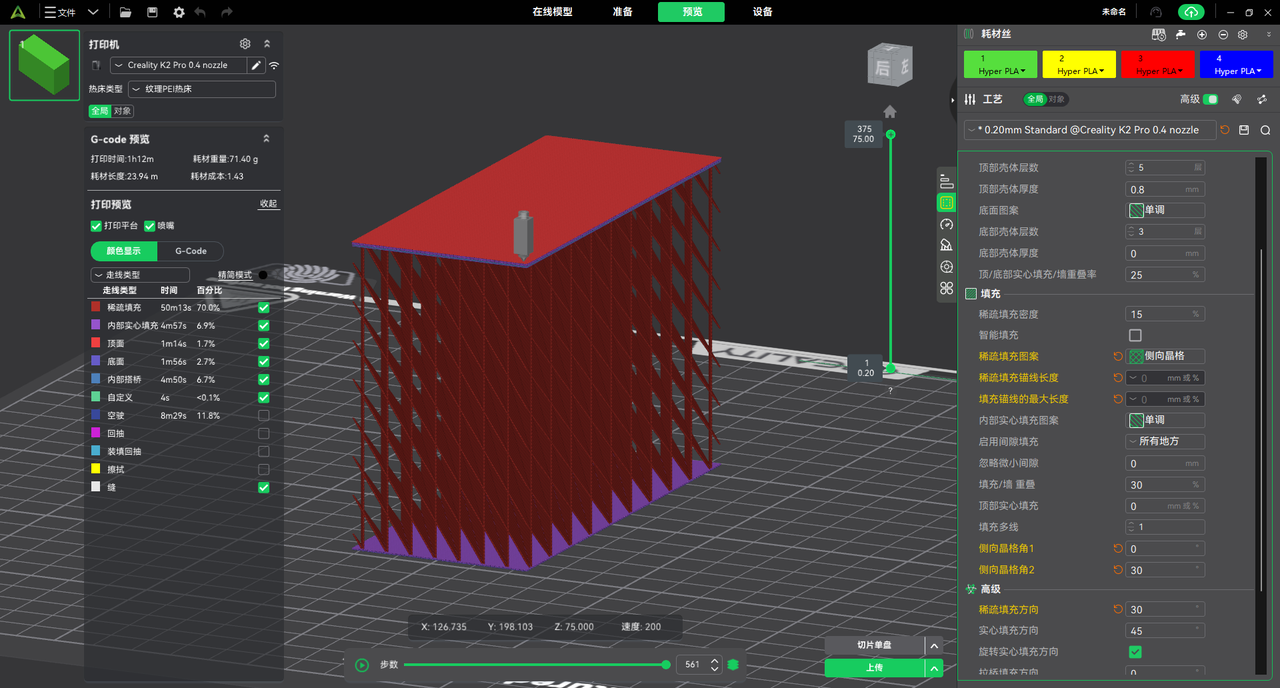Click the save disk icon in top toolbar

(152, 12)
